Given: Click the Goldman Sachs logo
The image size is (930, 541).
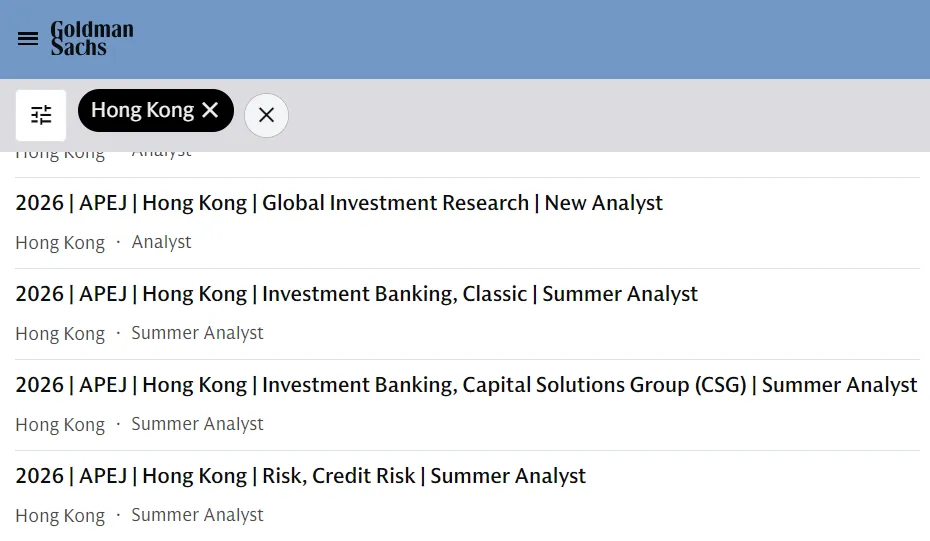Looking at the screenshot, I should (92, 39).
